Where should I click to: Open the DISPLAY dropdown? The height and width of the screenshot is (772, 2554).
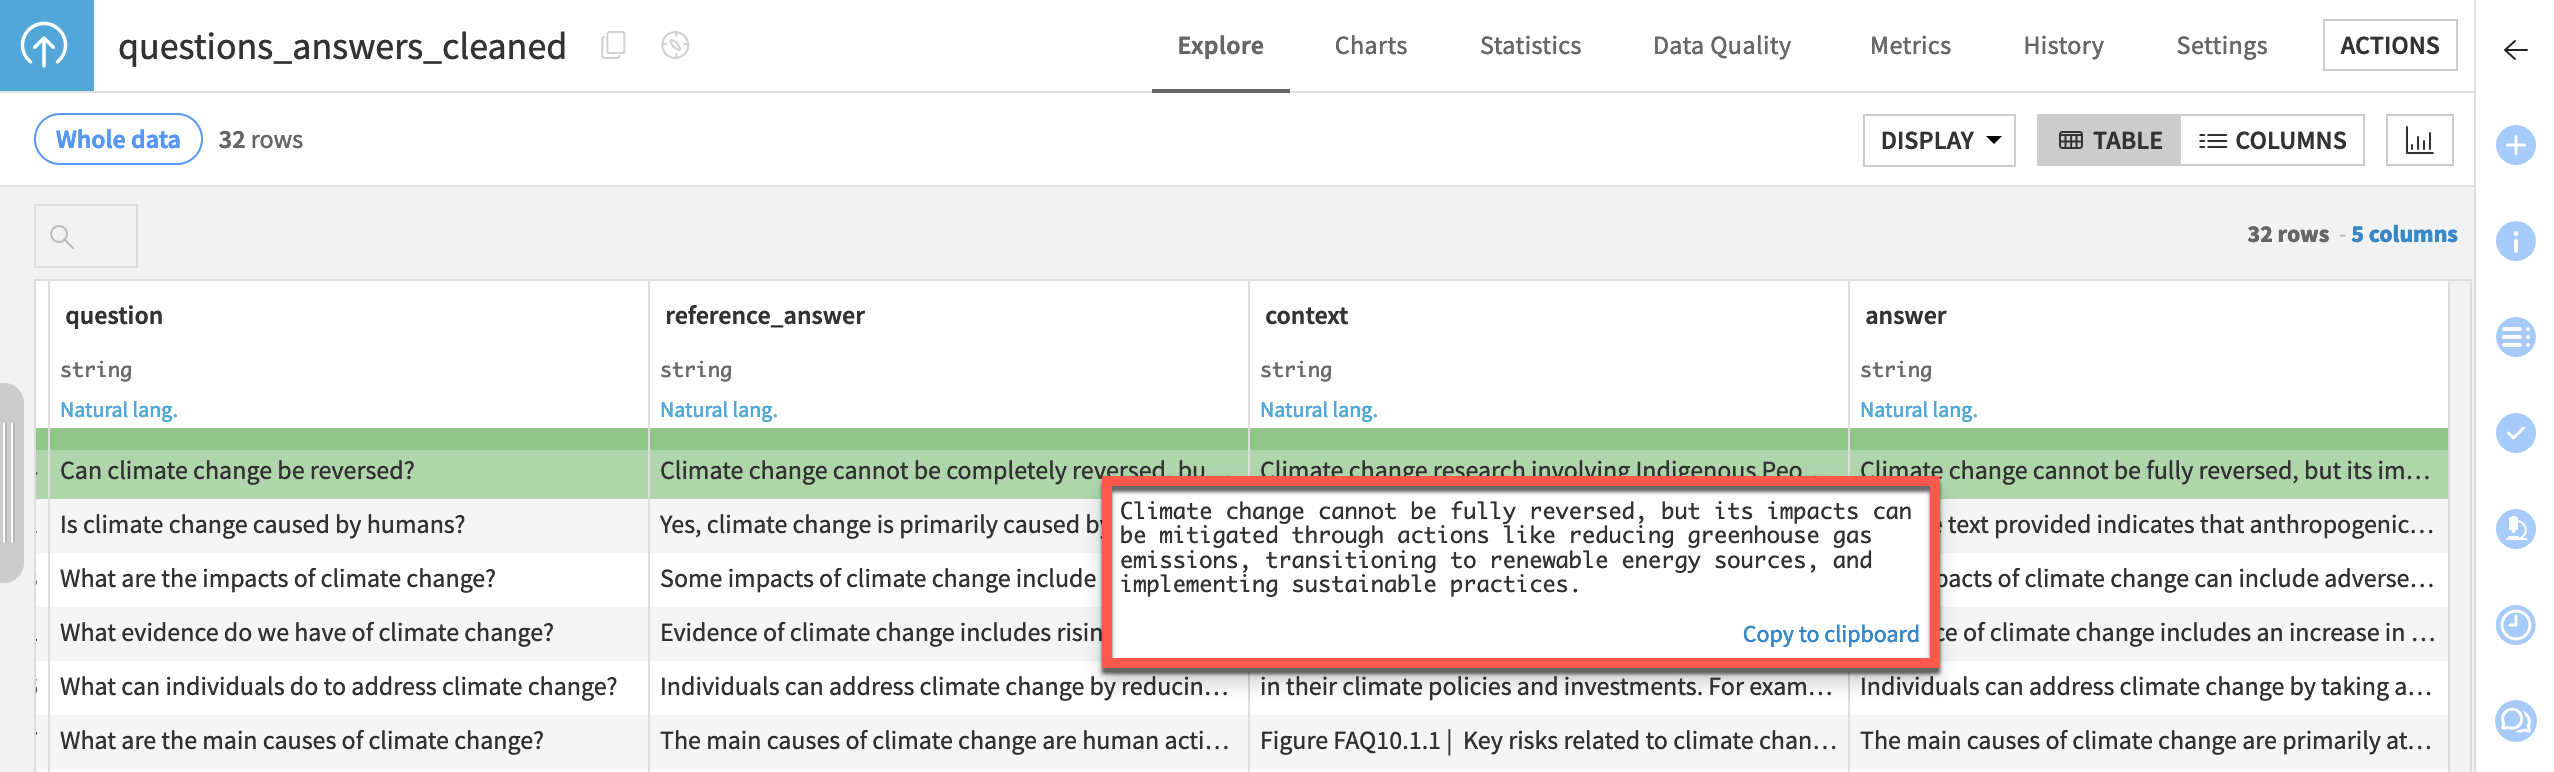pos(1939,140)
